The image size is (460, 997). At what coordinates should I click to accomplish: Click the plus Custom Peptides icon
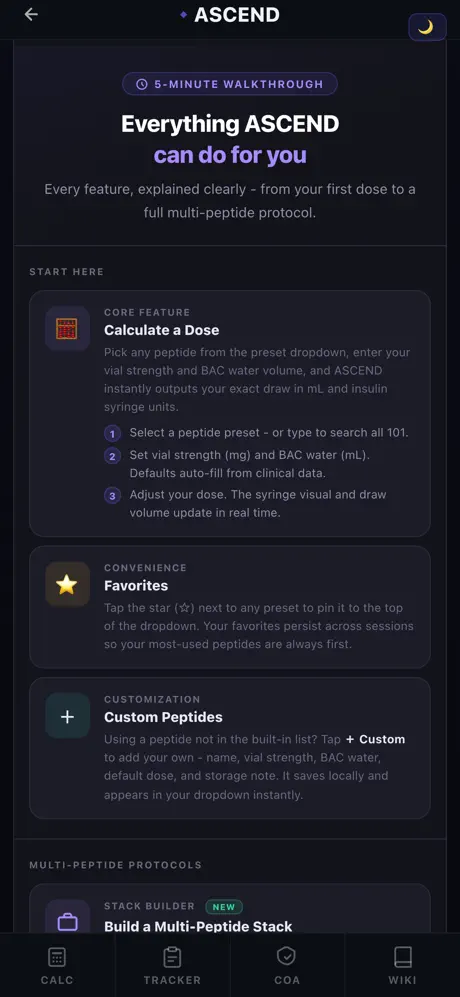tap(67, 716)
